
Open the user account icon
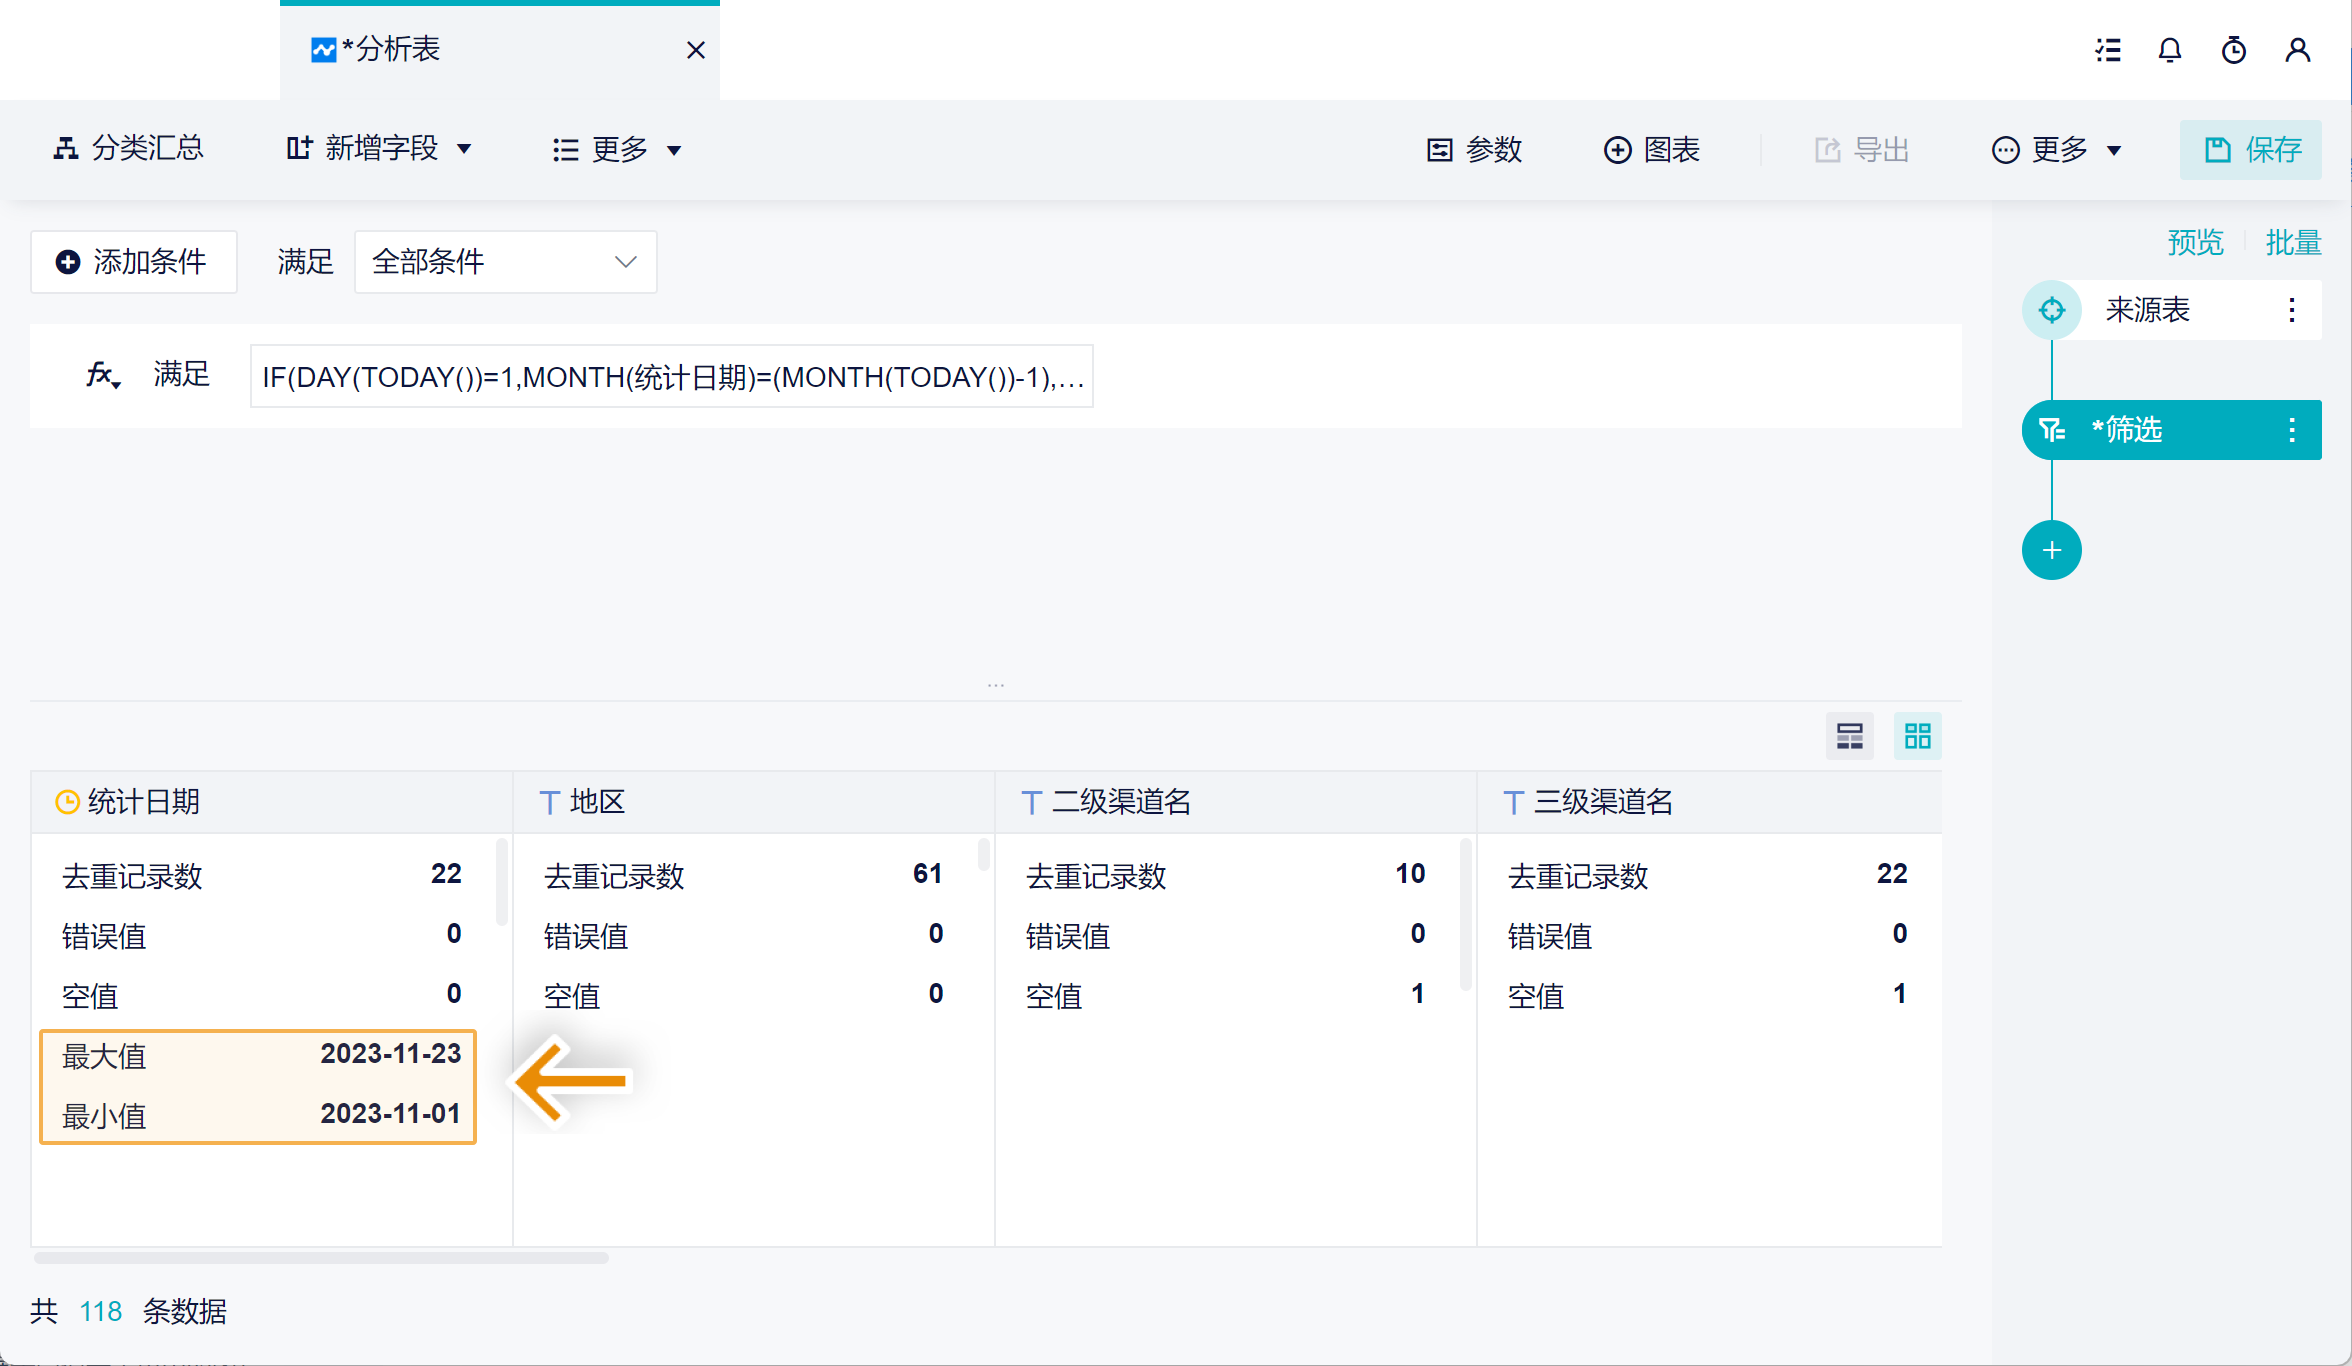point(2297,50)
